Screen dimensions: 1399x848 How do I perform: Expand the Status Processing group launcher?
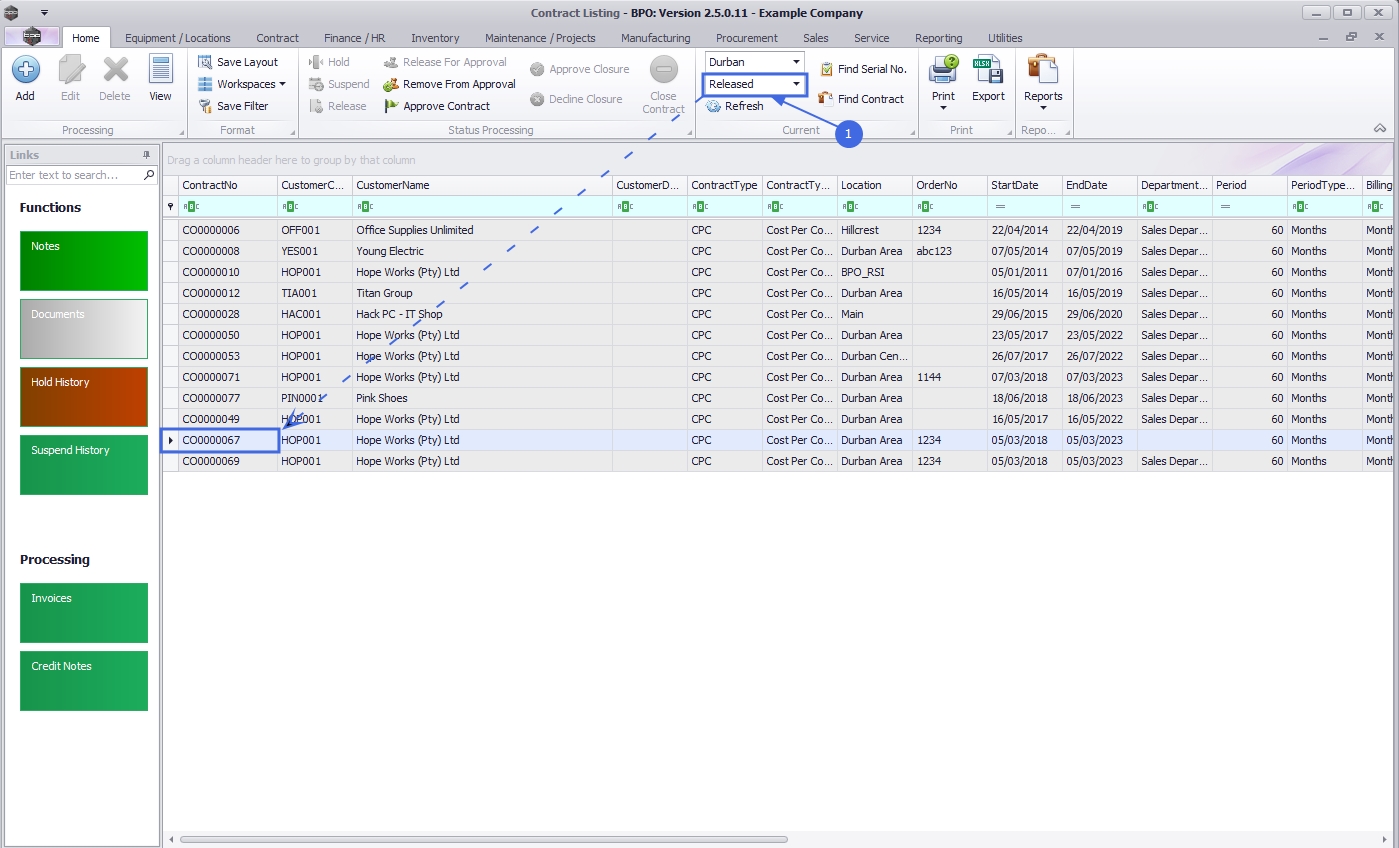coord(688,132)
